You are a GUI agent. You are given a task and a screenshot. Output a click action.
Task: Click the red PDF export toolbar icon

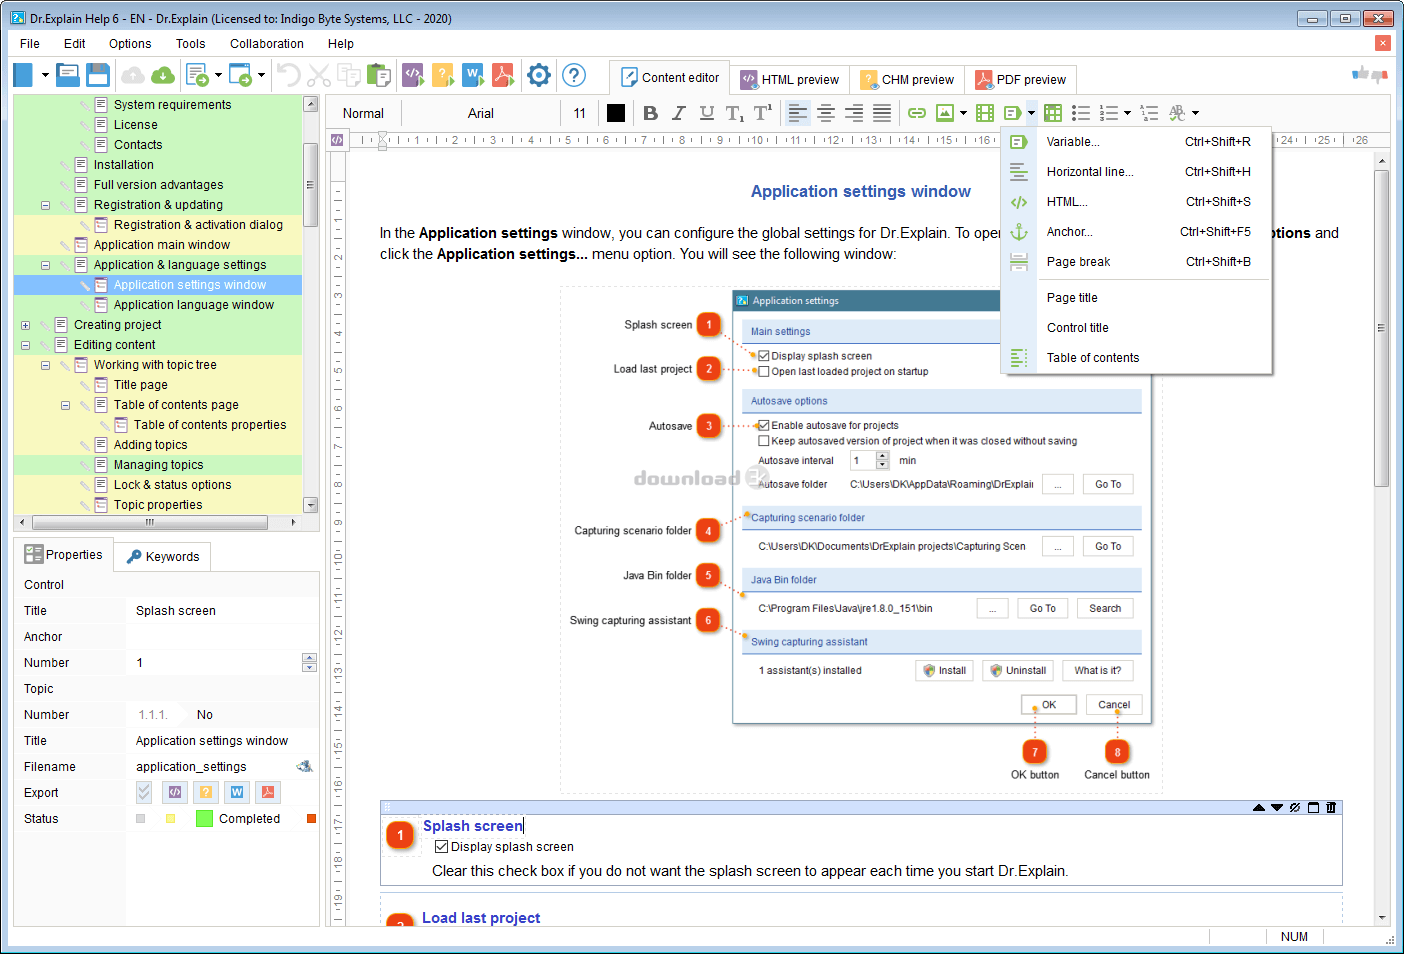[503, 75]
